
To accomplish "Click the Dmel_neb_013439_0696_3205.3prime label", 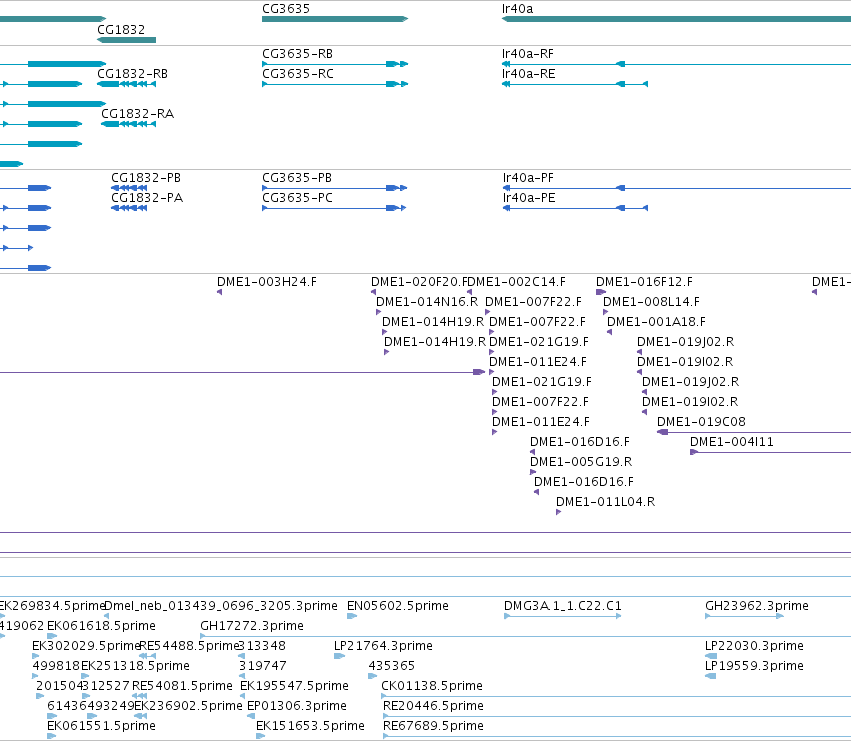I will [220, 606].
